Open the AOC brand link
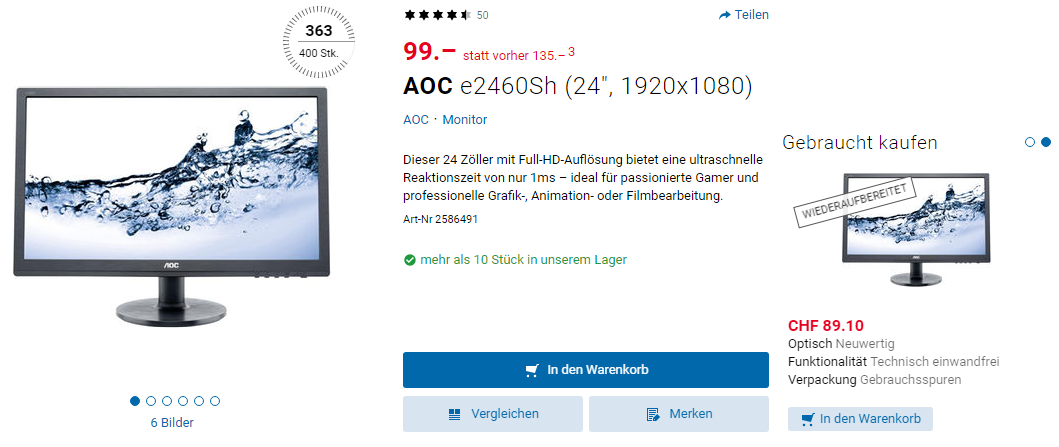The width and height of the screenshot is (1059, 447). [416, 120]
